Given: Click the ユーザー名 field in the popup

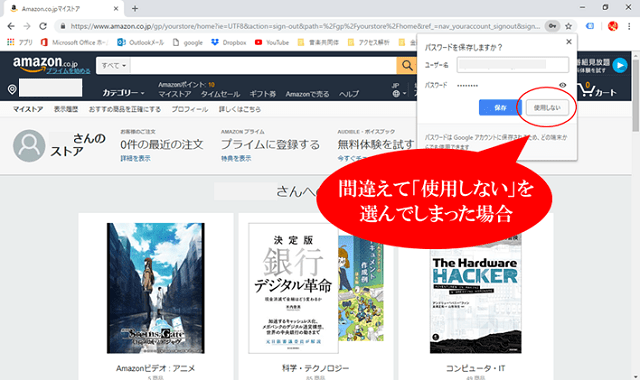Looking at the screenshot, I should (513, 65).
